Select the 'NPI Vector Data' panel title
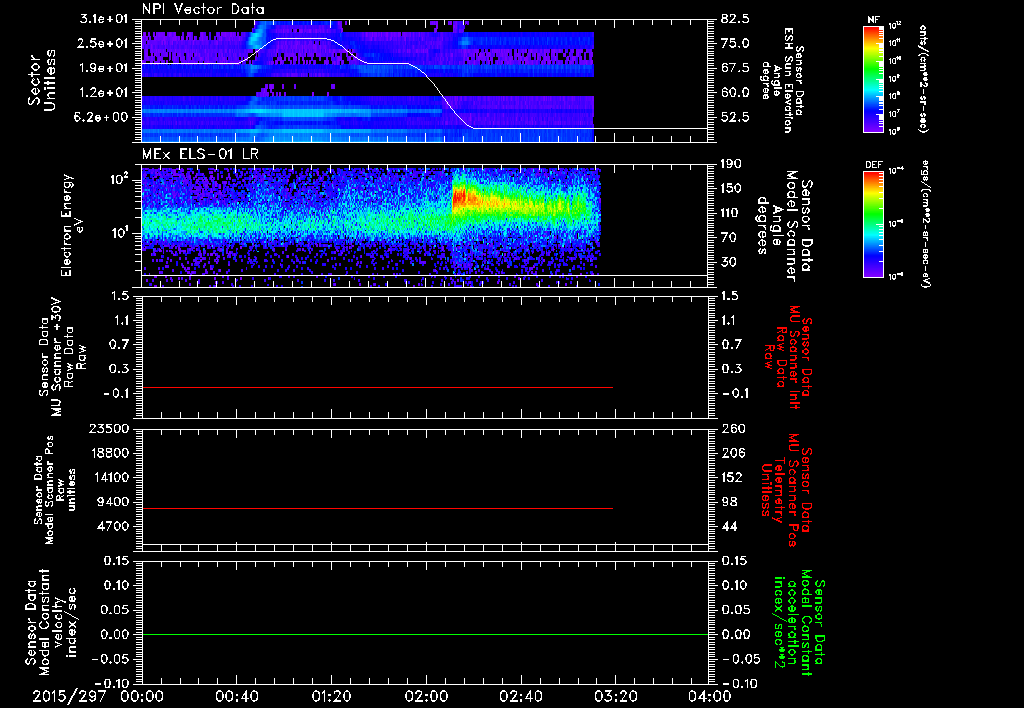The height and width of the screenshot is (708, 1024). point(203,9)
